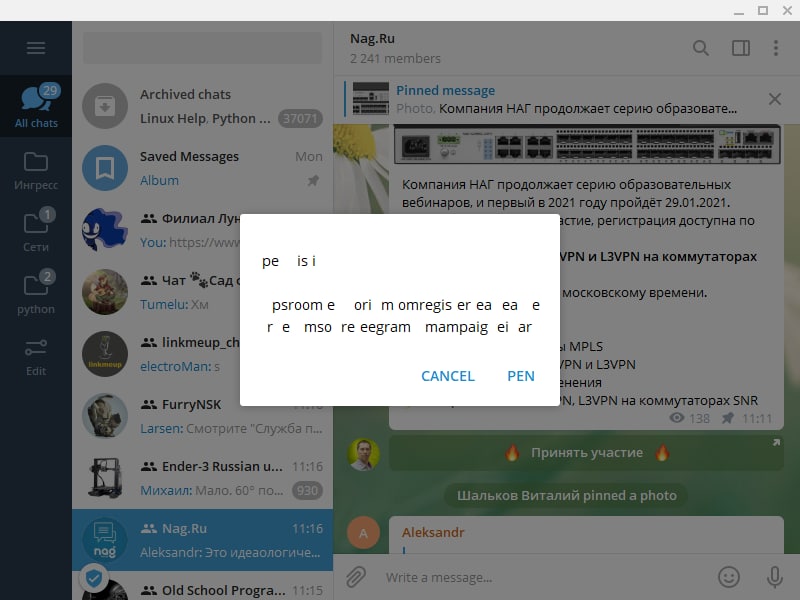Search within the Nag.Ru chat
Image resolution: width=800 pixels, height=600 pixels.
(701, 48)
